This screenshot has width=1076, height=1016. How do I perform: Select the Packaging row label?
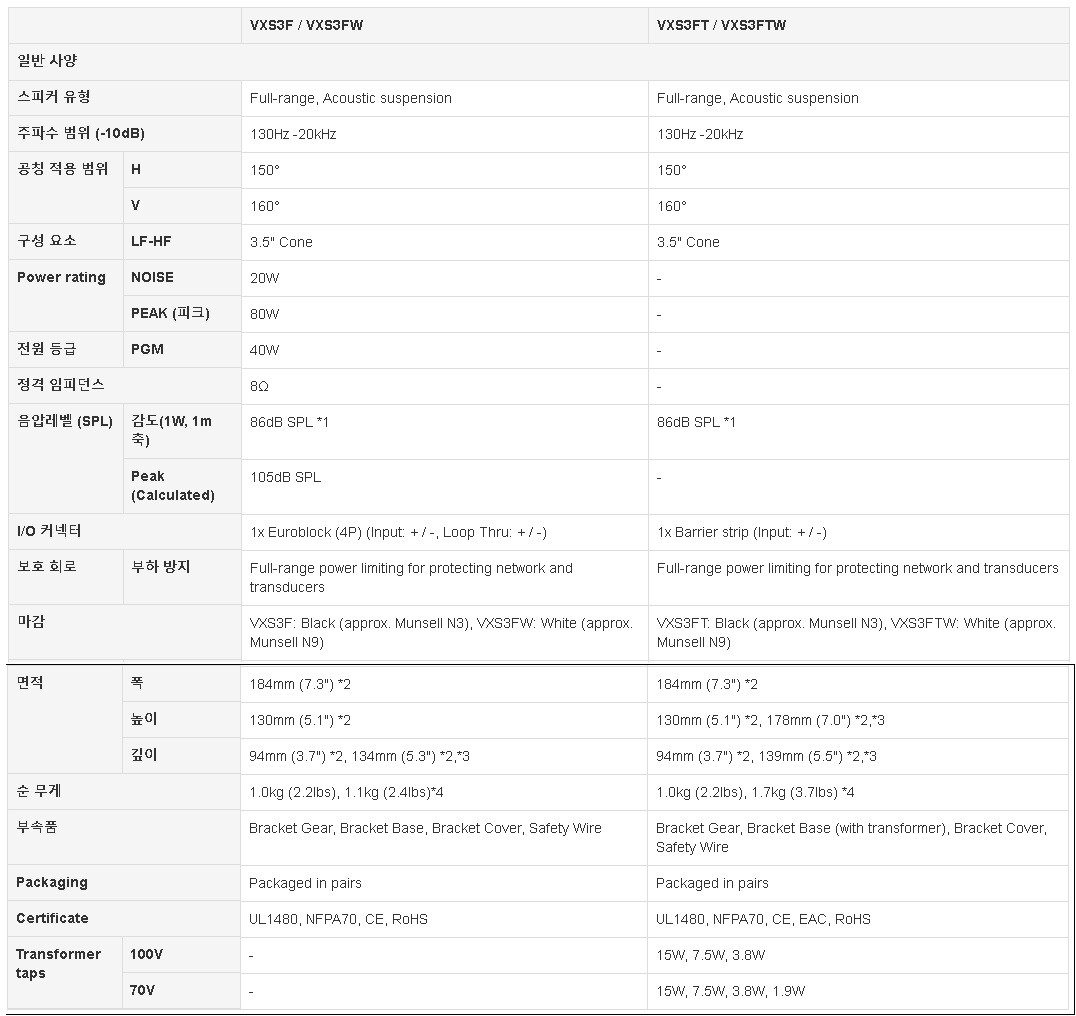[52, 882]
